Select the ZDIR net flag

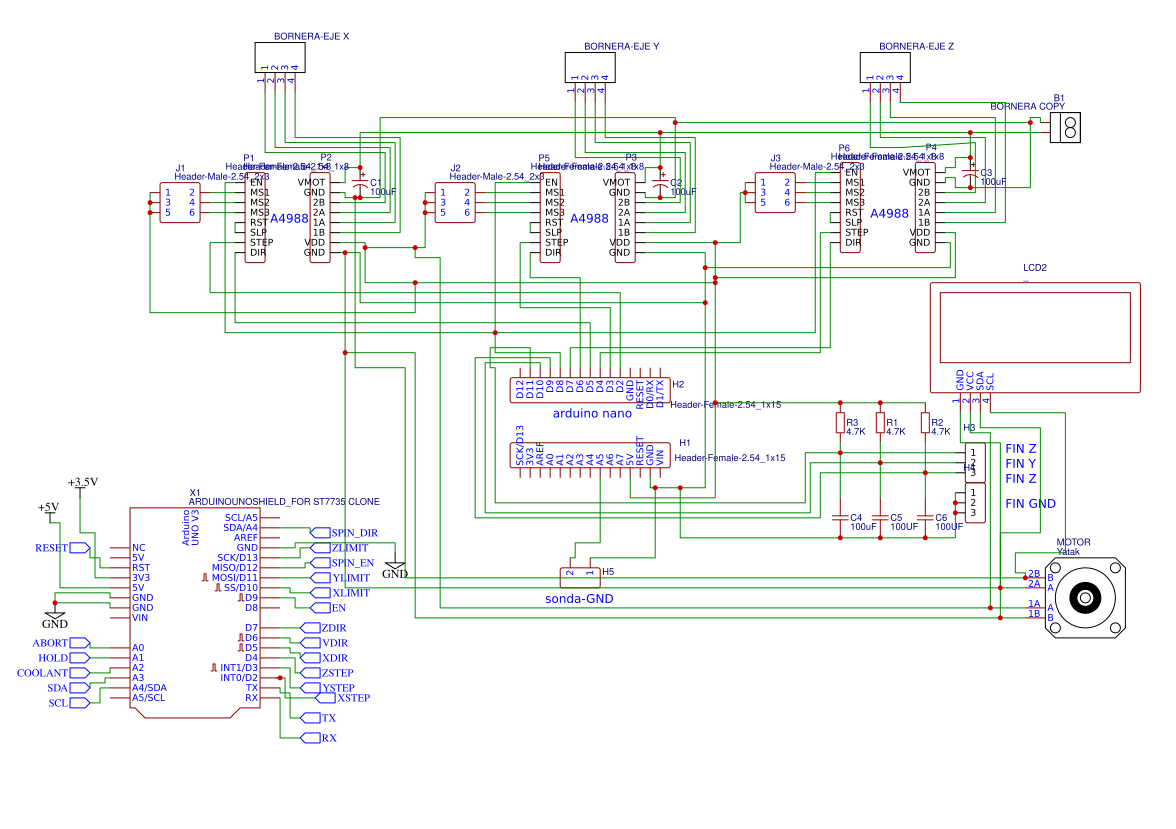pyautogui.click(x=323, y=628)
